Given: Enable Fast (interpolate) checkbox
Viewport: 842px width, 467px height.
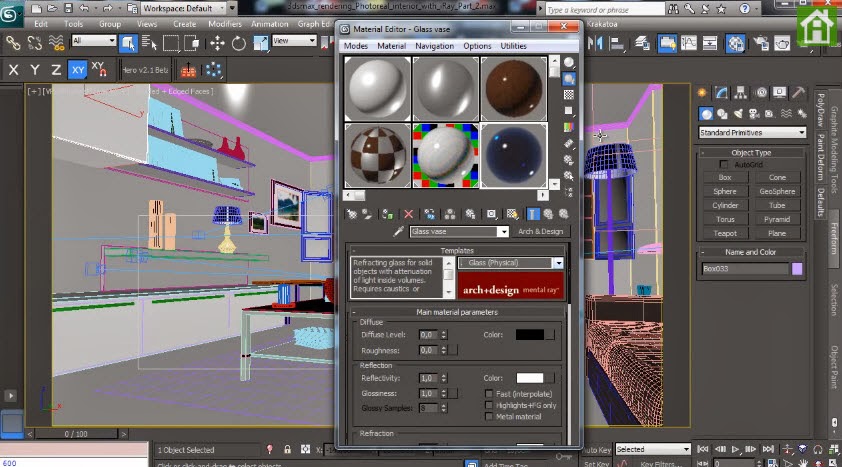Looking at the screenshot, I should (489, 394).
